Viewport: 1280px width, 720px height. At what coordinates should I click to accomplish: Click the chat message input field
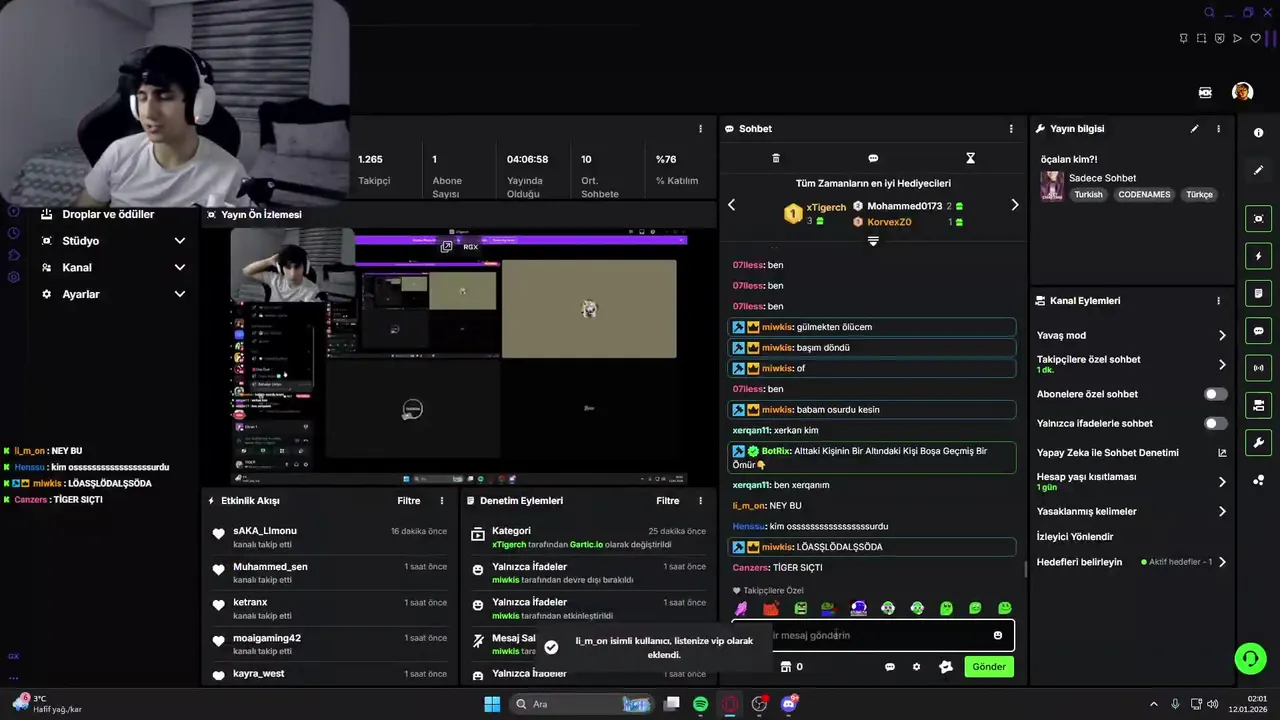point(873,635)
